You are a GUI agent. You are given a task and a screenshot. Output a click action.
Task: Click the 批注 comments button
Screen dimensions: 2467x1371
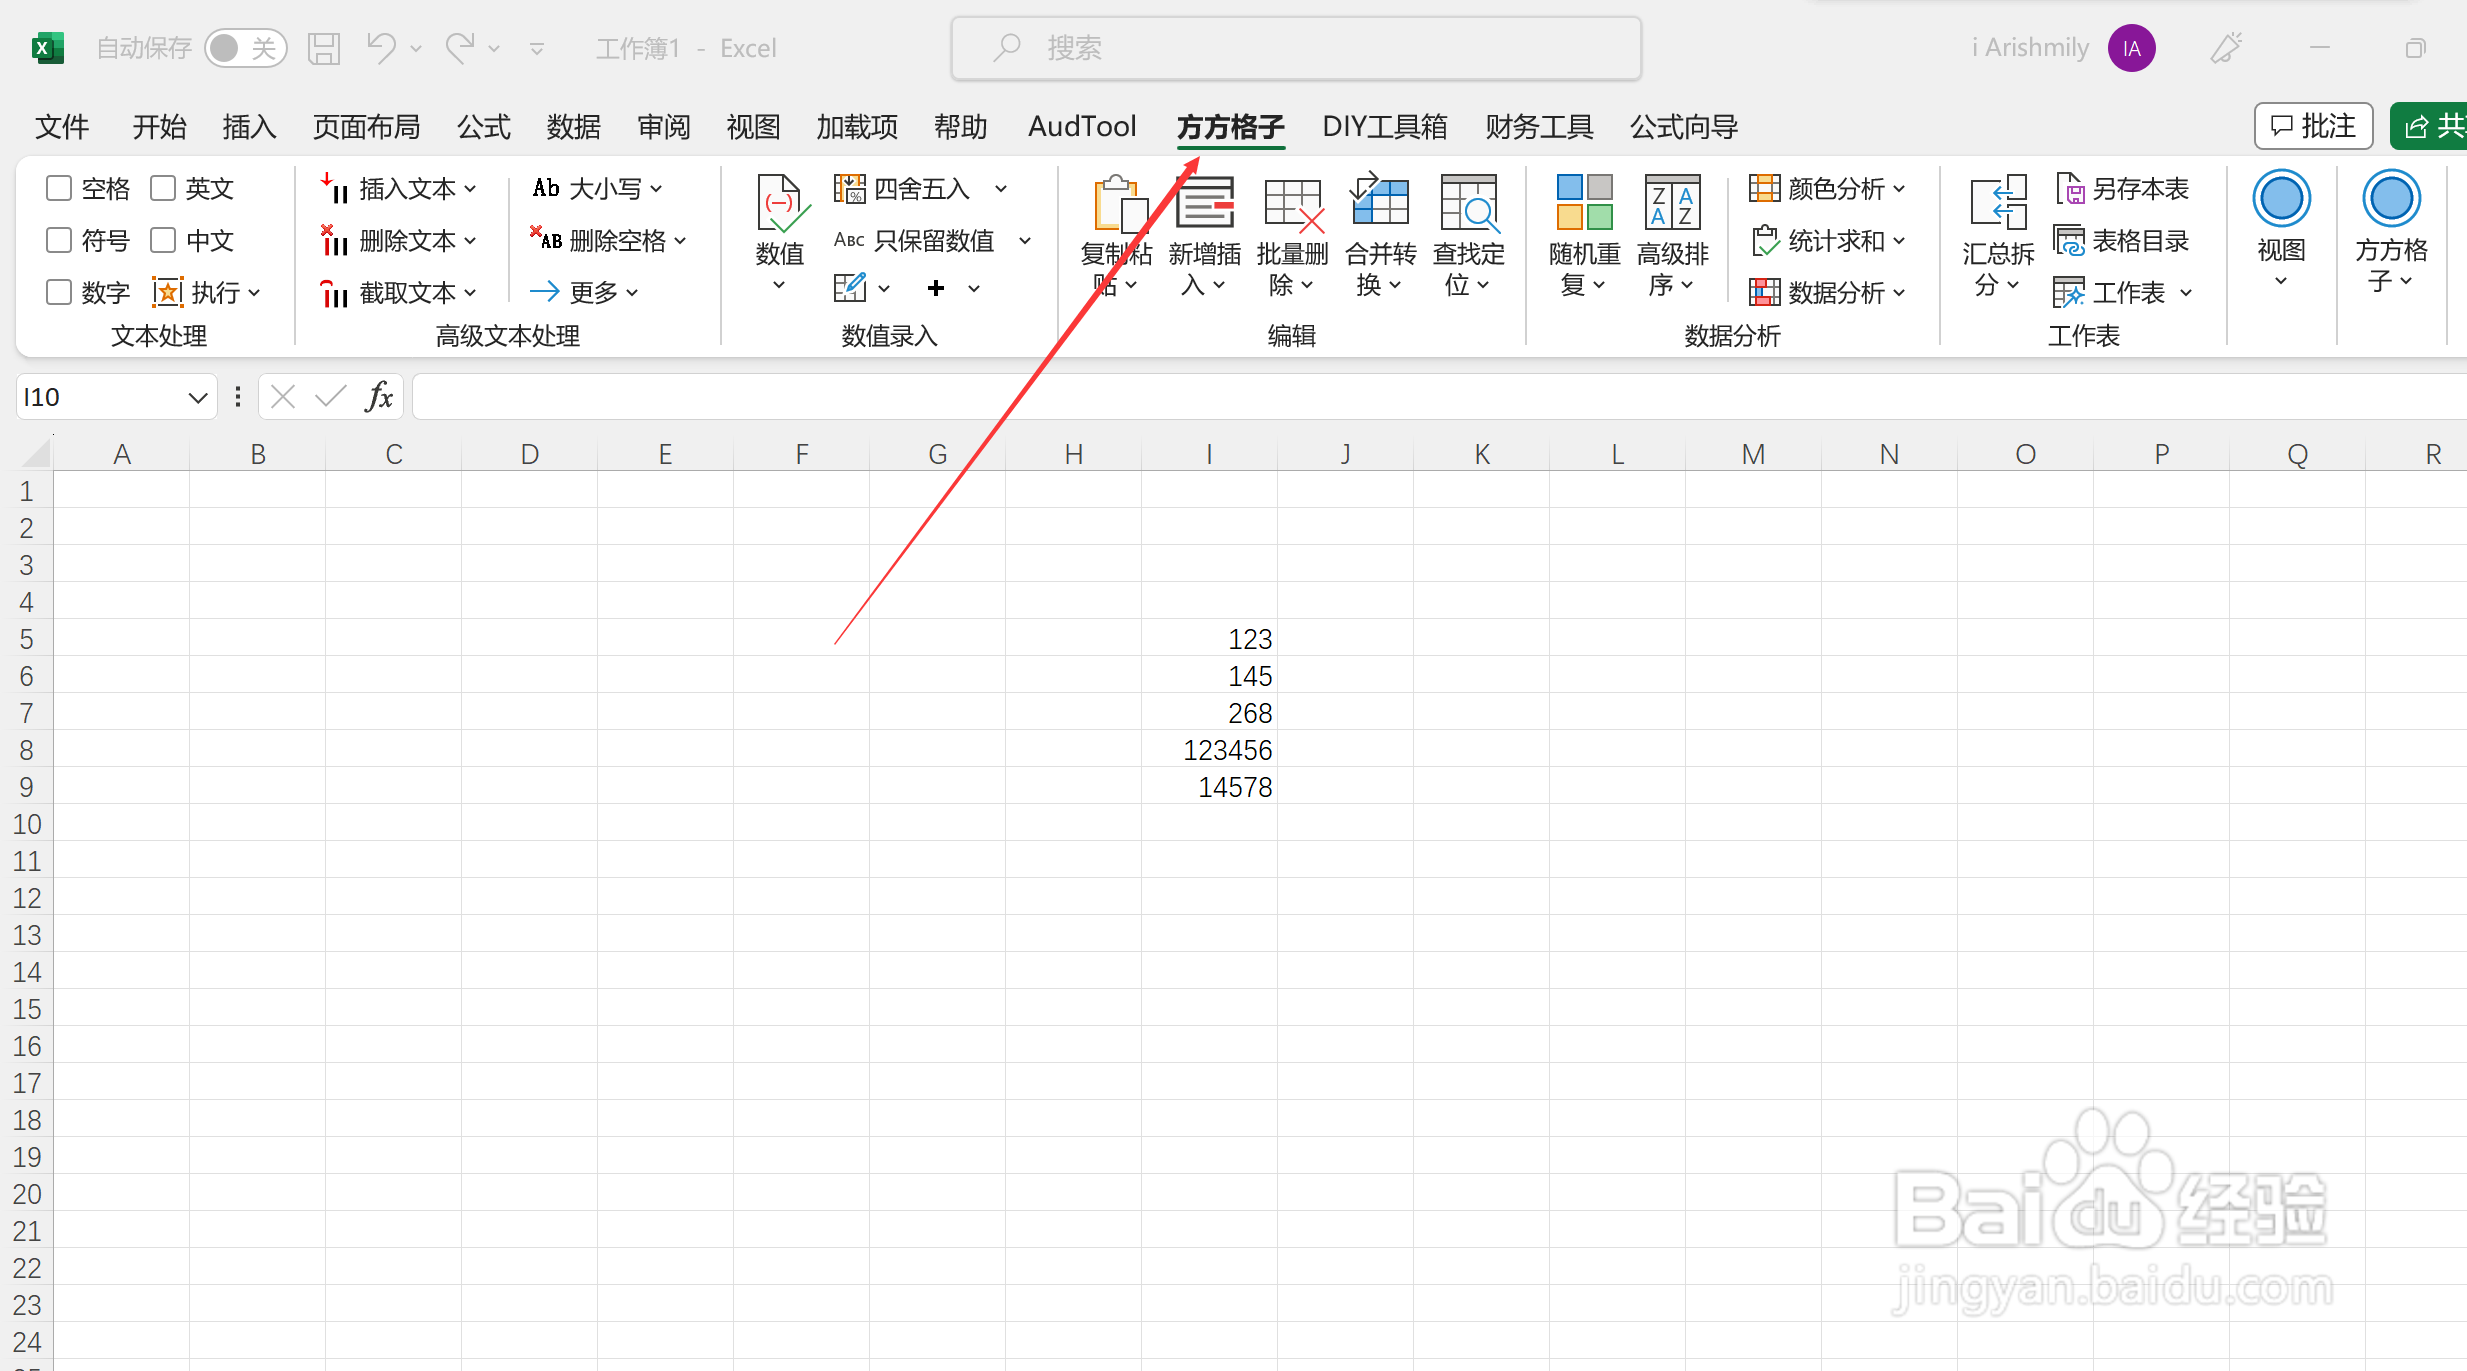(2313, 126)
